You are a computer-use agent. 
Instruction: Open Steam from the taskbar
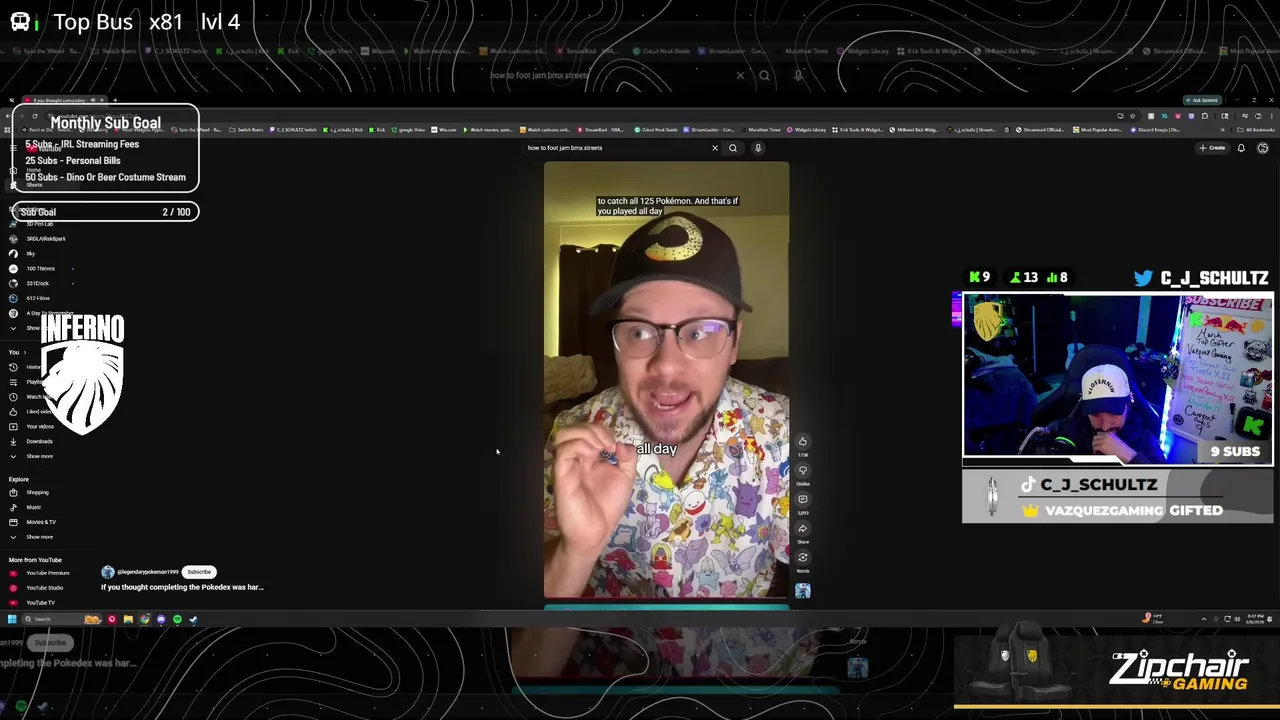pyautogui.click(x=193, y=619)
